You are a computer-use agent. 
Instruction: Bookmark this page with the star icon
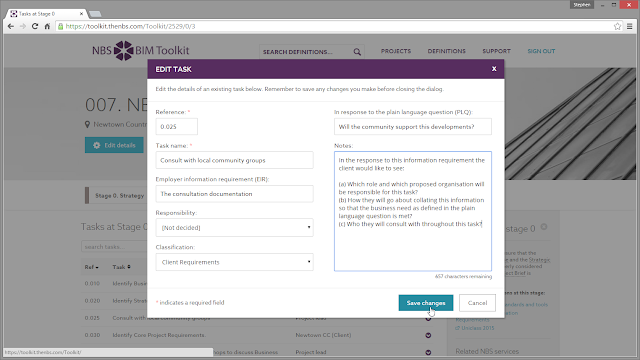click(x=617, y=26)
